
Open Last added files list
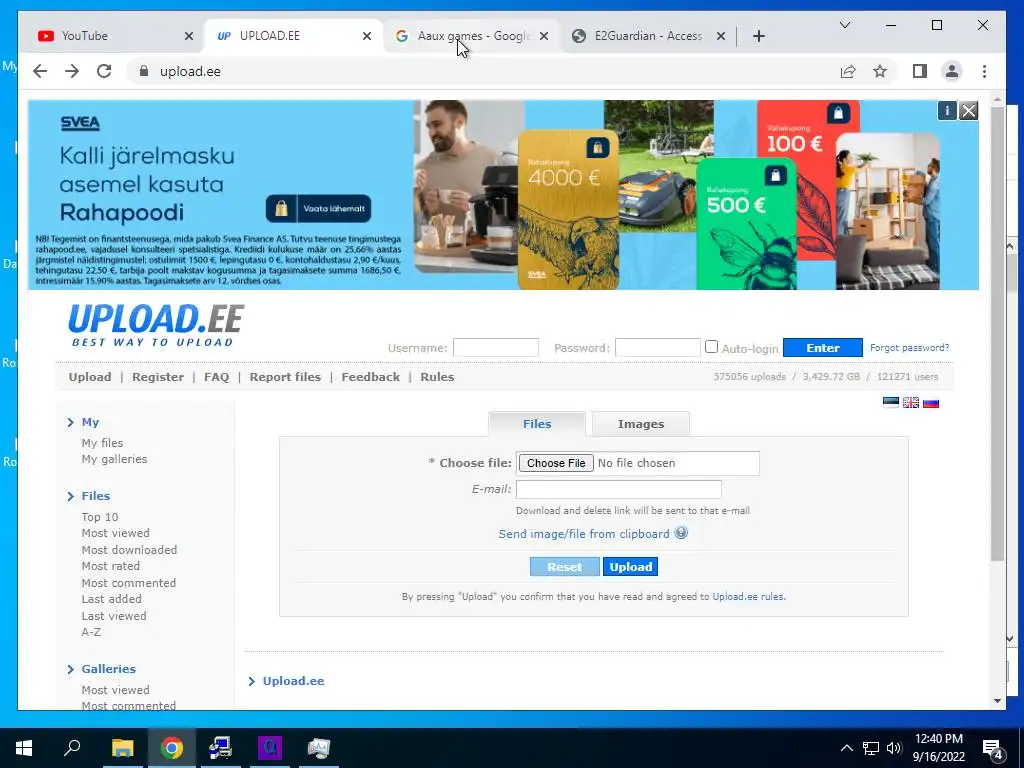[x=111, y=599]
